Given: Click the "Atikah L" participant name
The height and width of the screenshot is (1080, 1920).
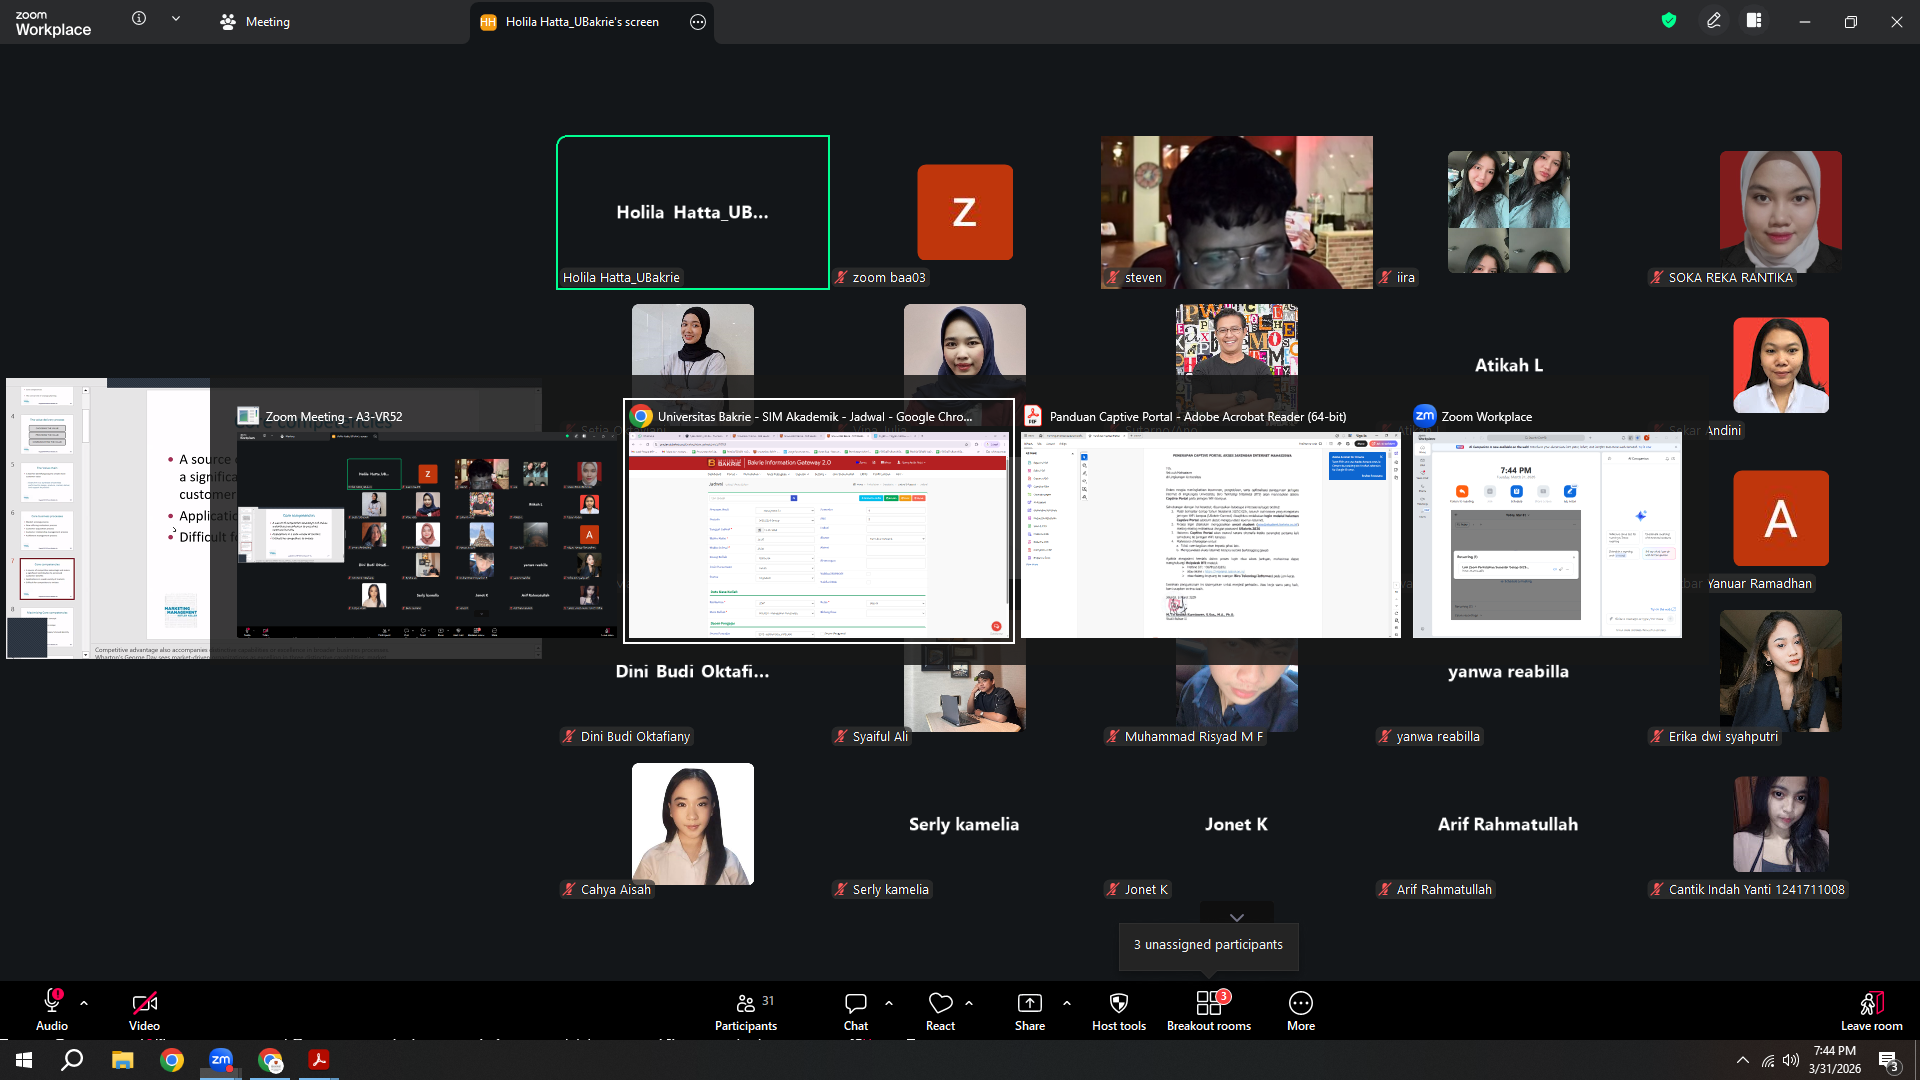Looking at the screenshot, I should tap(1509, 365).
